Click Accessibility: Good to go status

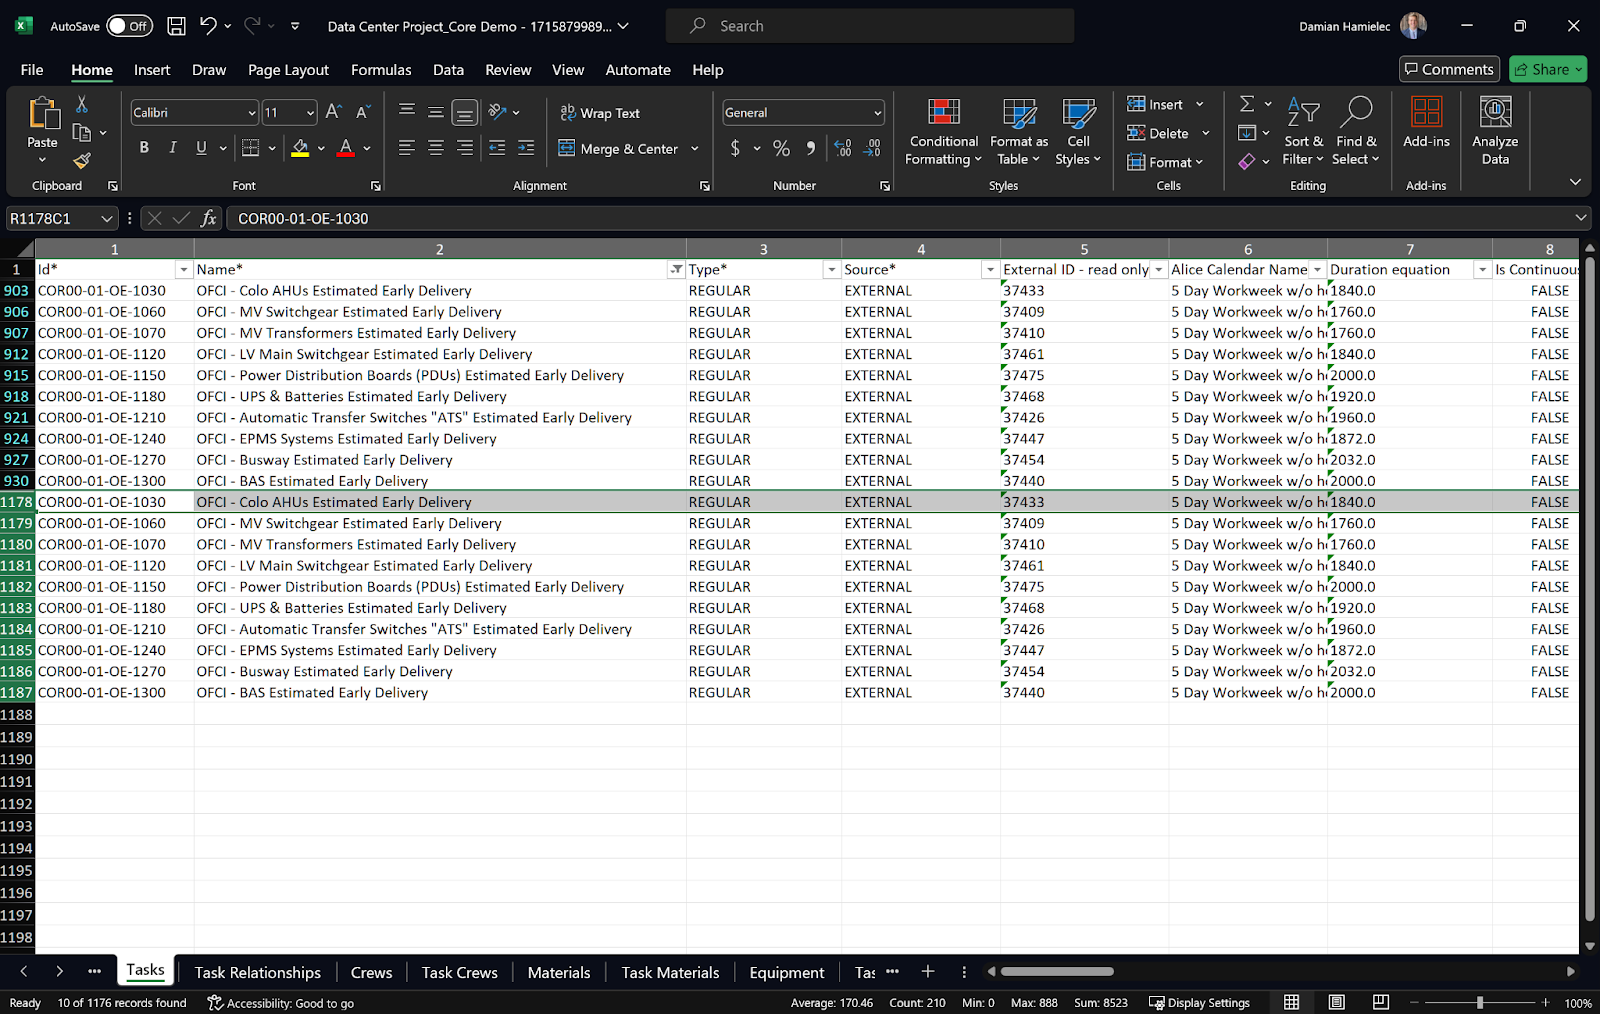281,1003
